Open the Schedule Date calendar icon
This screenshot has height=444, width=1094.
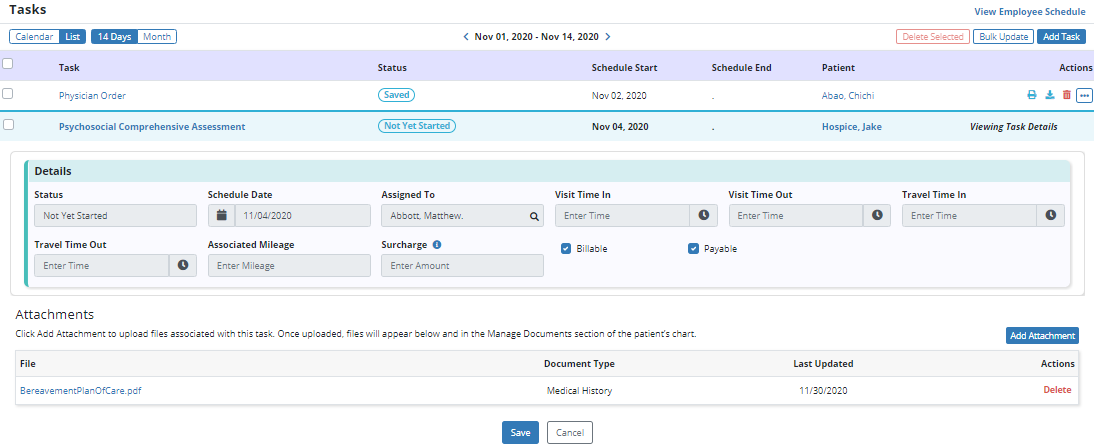pos(221,215)
